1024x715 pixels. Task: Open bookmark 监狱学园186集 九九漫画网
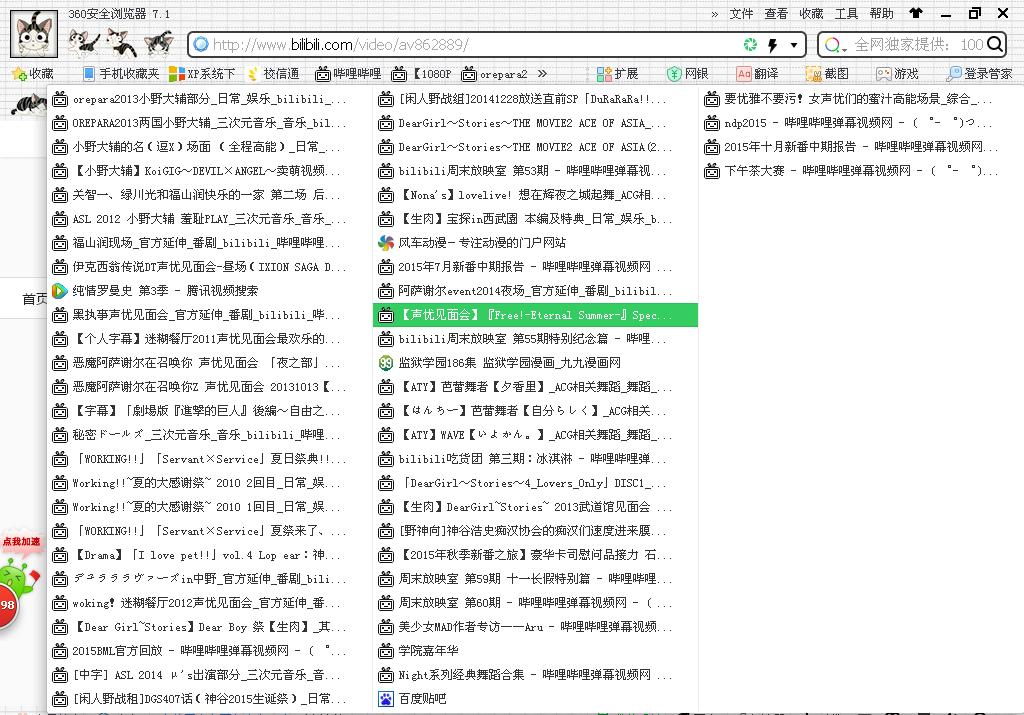pos(536,362)
